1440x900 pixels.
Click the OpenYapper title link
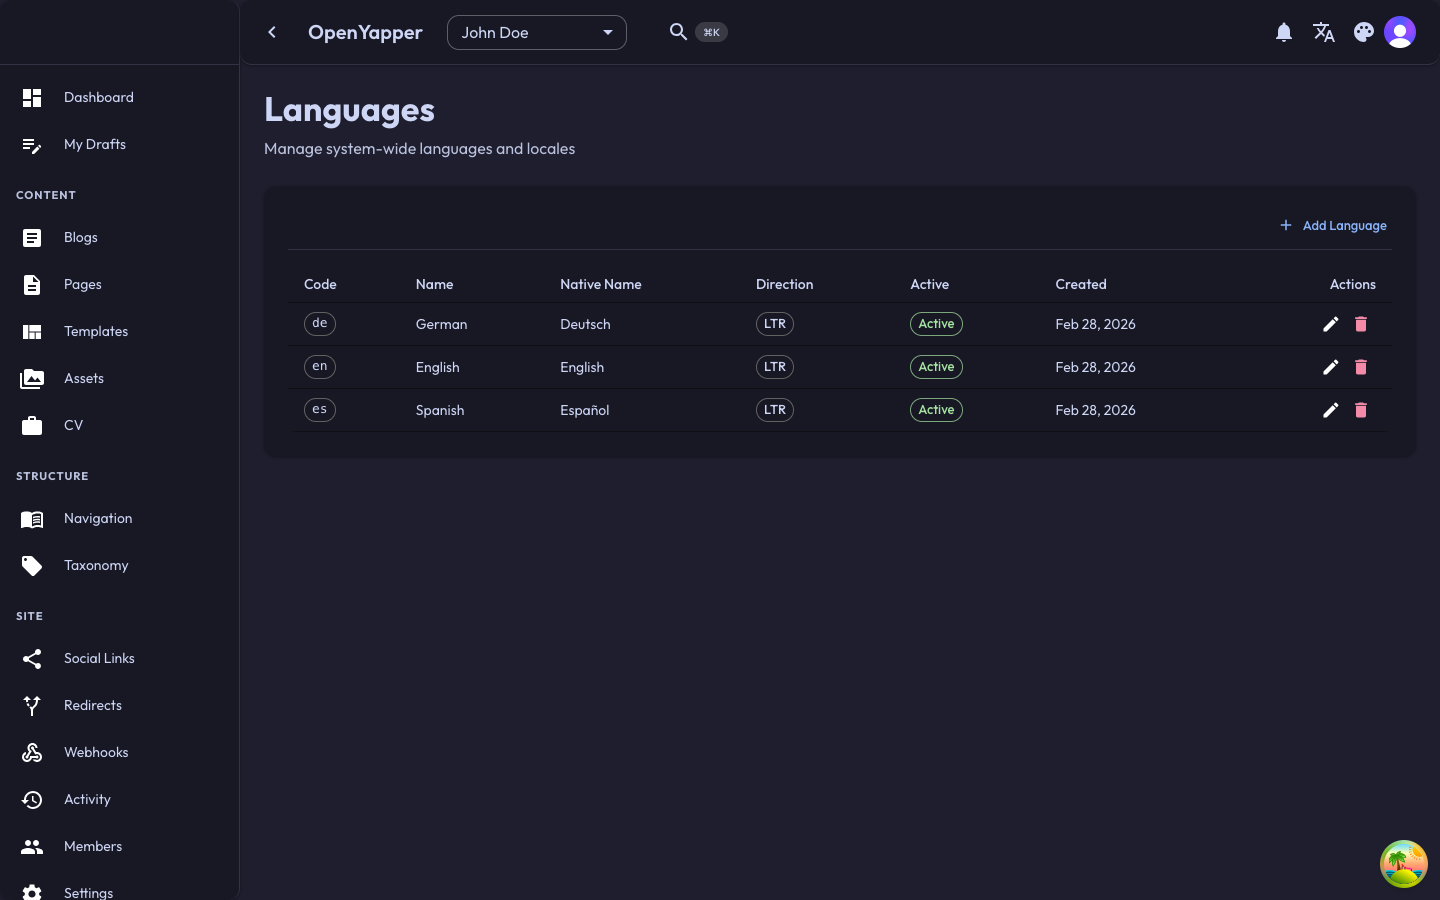pyautogui.click(x=365, y=33)
